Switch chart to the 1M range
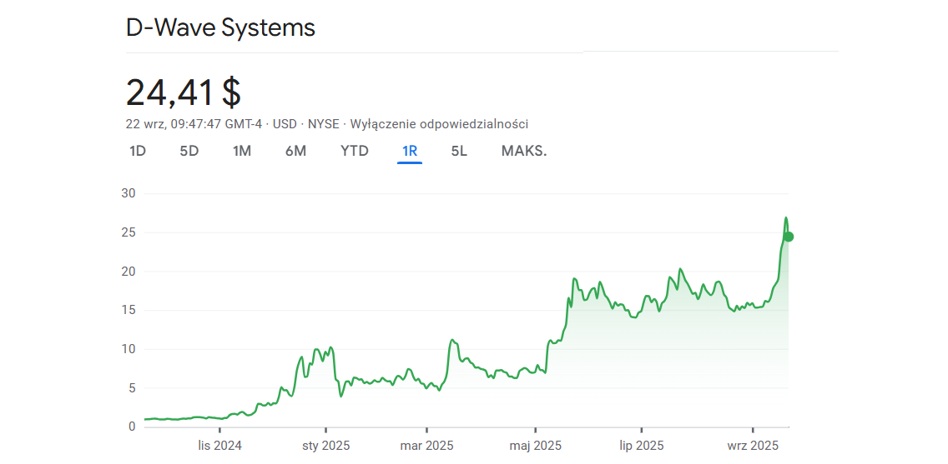This screenshot has width=948, height=464. (242, 151)
